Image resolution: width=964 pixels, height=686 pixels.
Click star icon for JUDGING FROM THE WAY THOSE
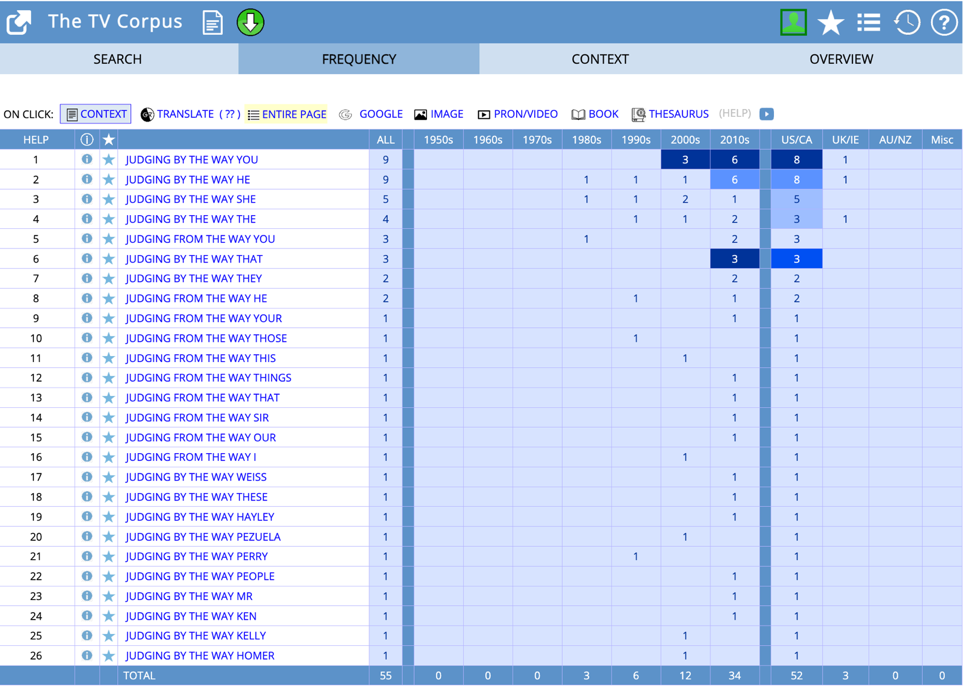109,338
